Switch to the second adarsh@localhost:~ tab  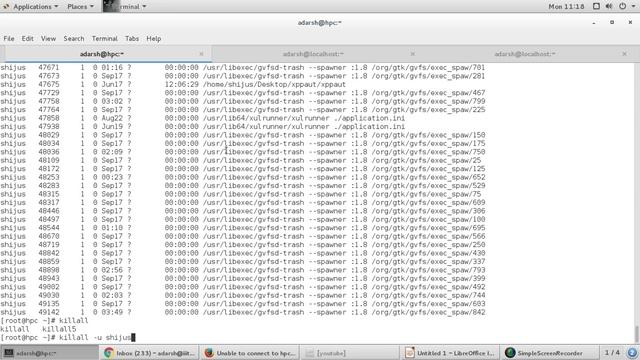313,54
